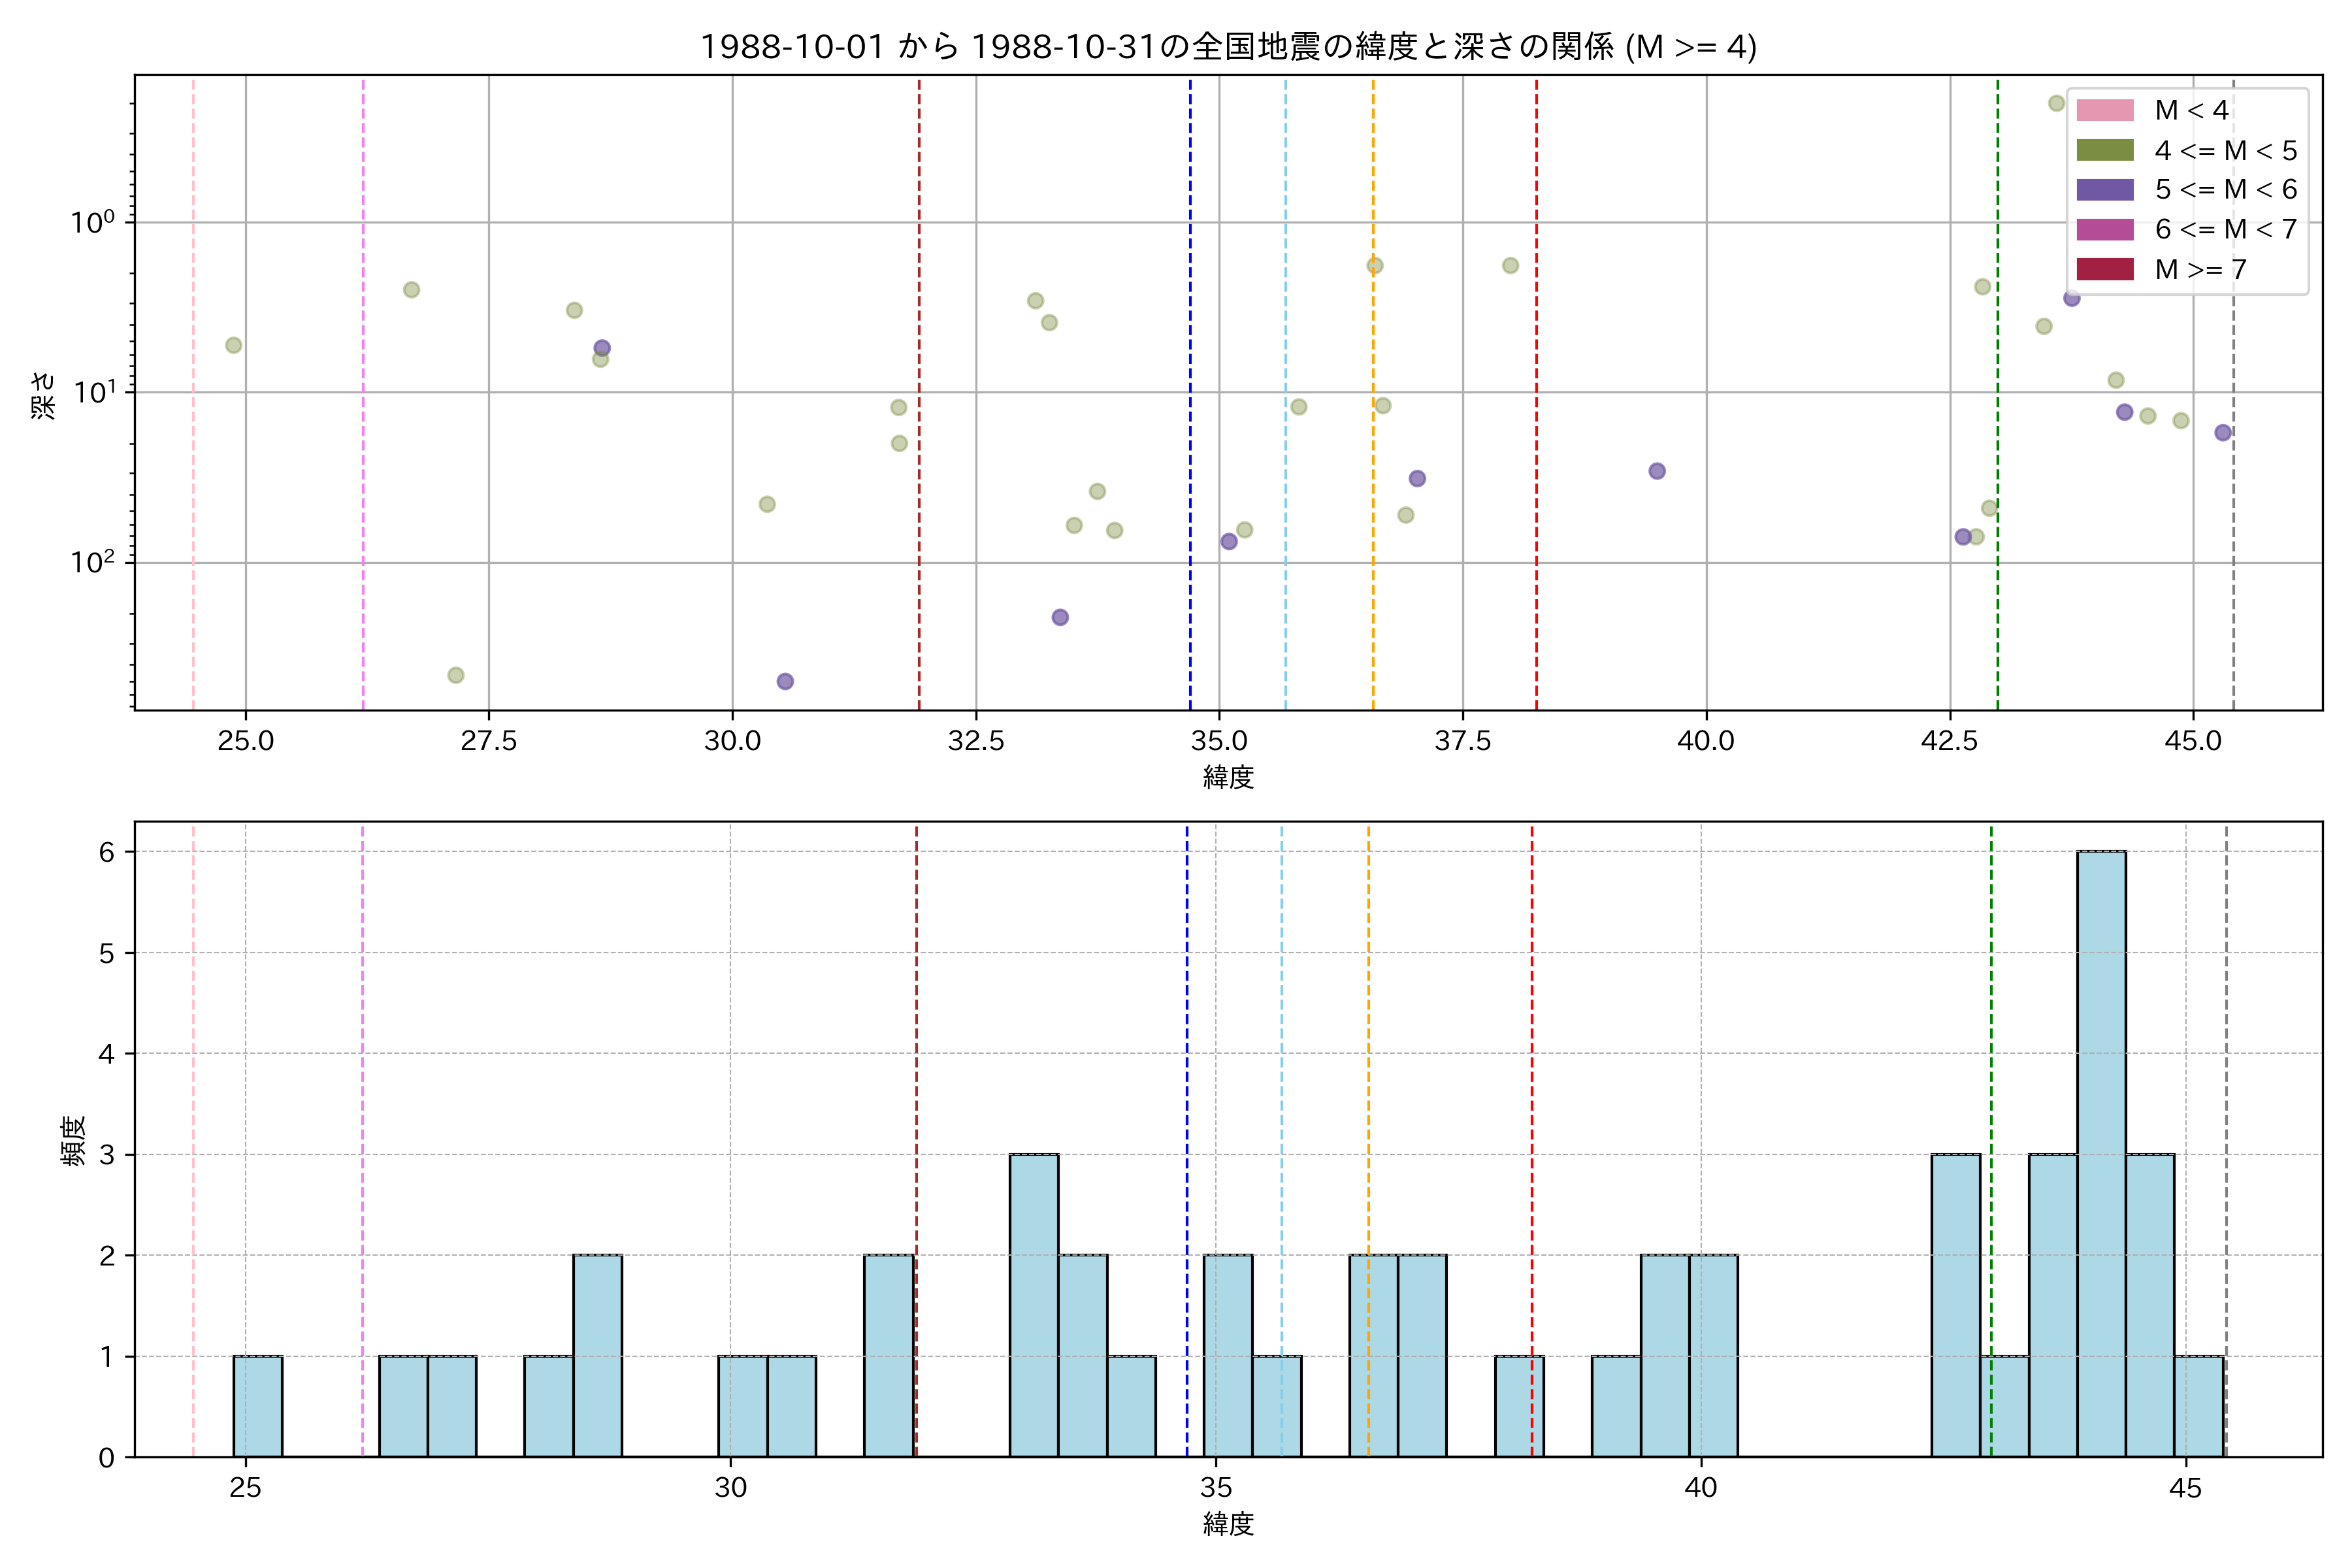This screenshot has width=2352, height=1568.
Task: Click the crimson M >= 7 legend swatch
Action: click(x=2104, y=269)
